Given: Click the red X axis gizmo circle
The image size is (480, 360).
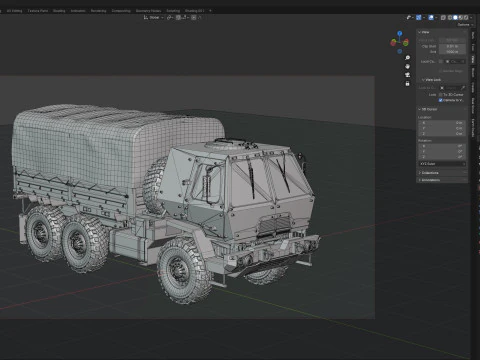Looking at the screenshot, I should pos(393,43).
